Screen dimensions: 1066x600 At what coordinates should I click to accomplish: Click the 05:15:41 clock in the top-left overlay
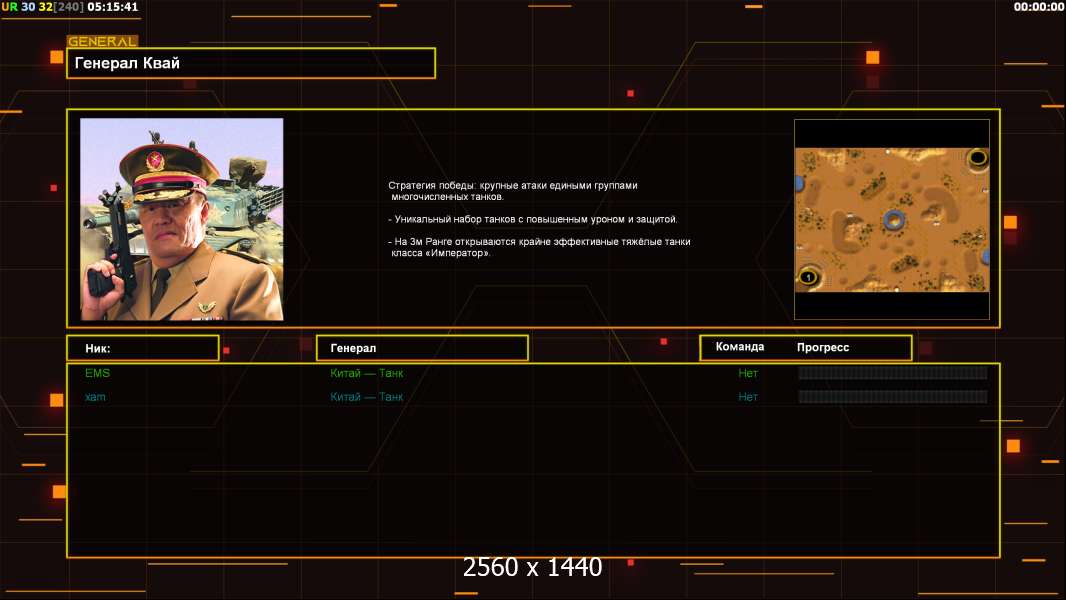113,7
